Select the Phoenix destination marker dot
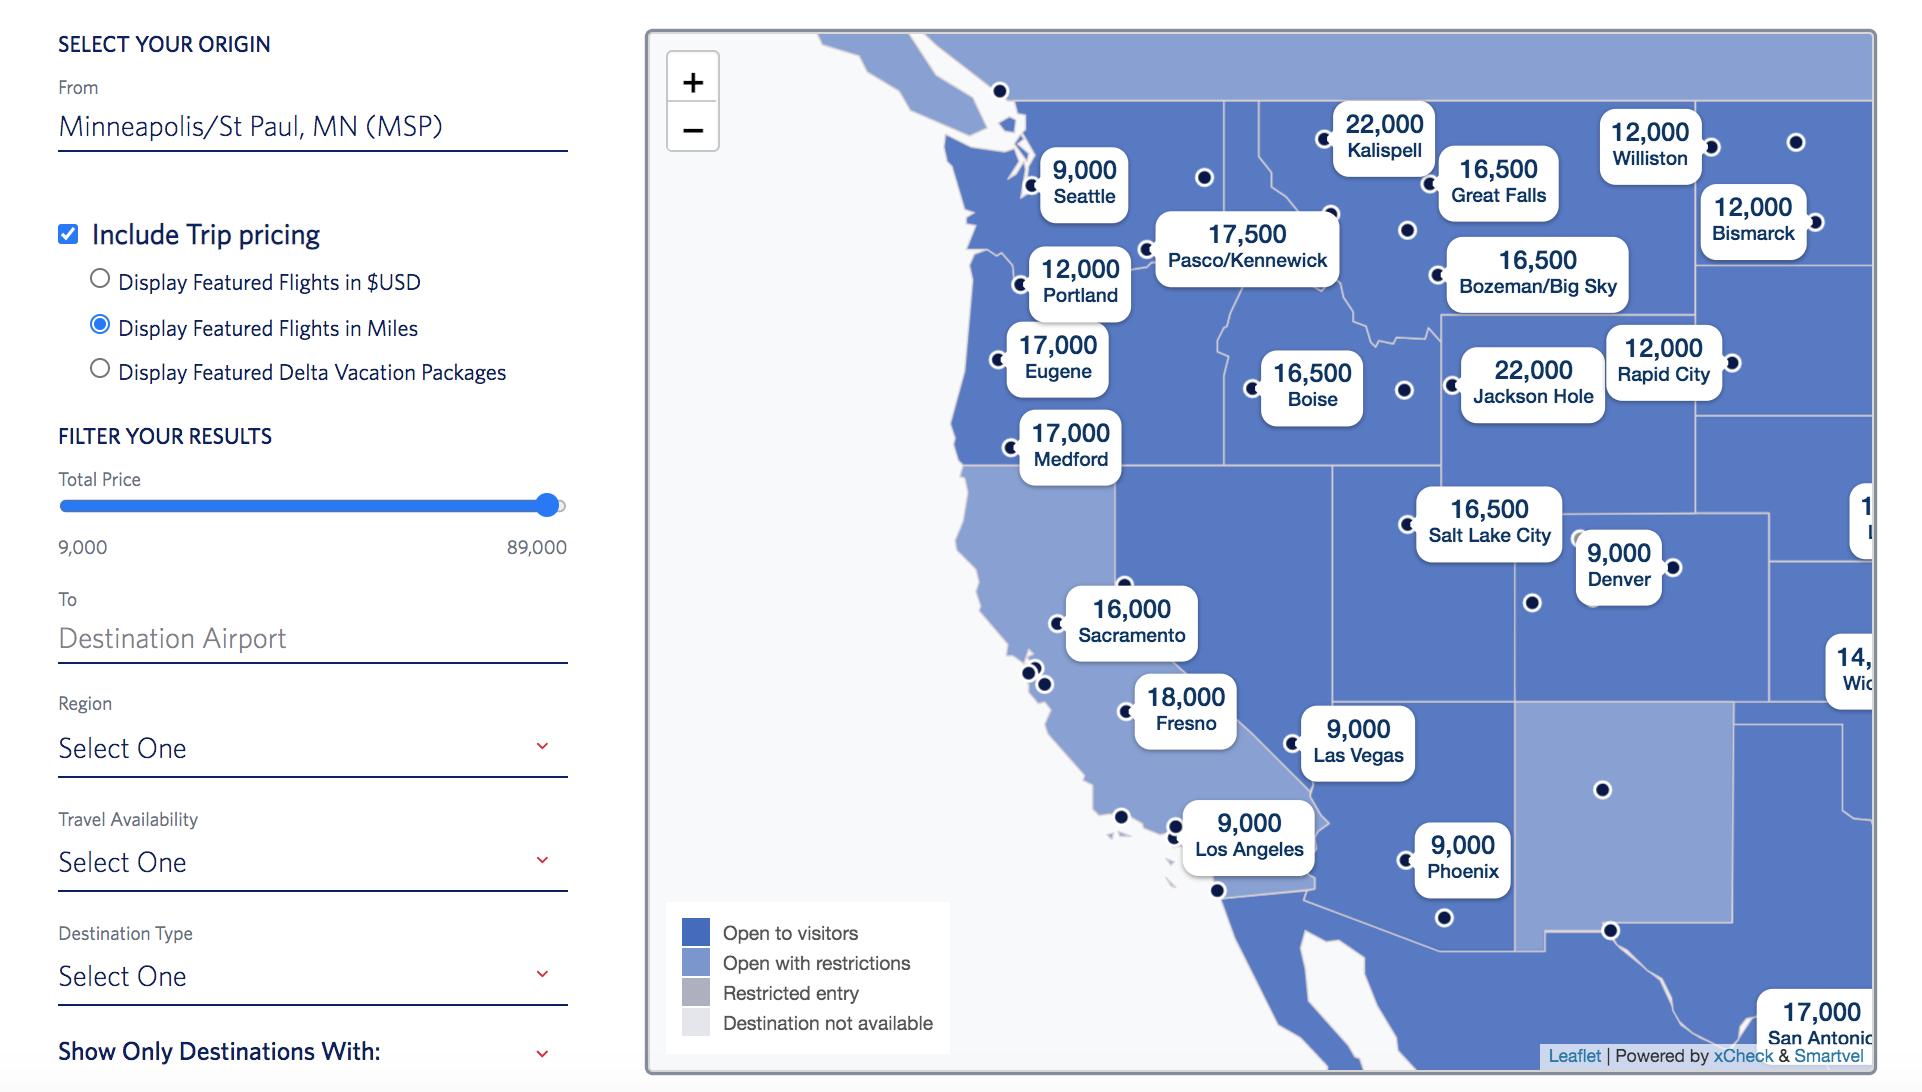This screenshot has height=1092, width=1922. [1406, 860]
